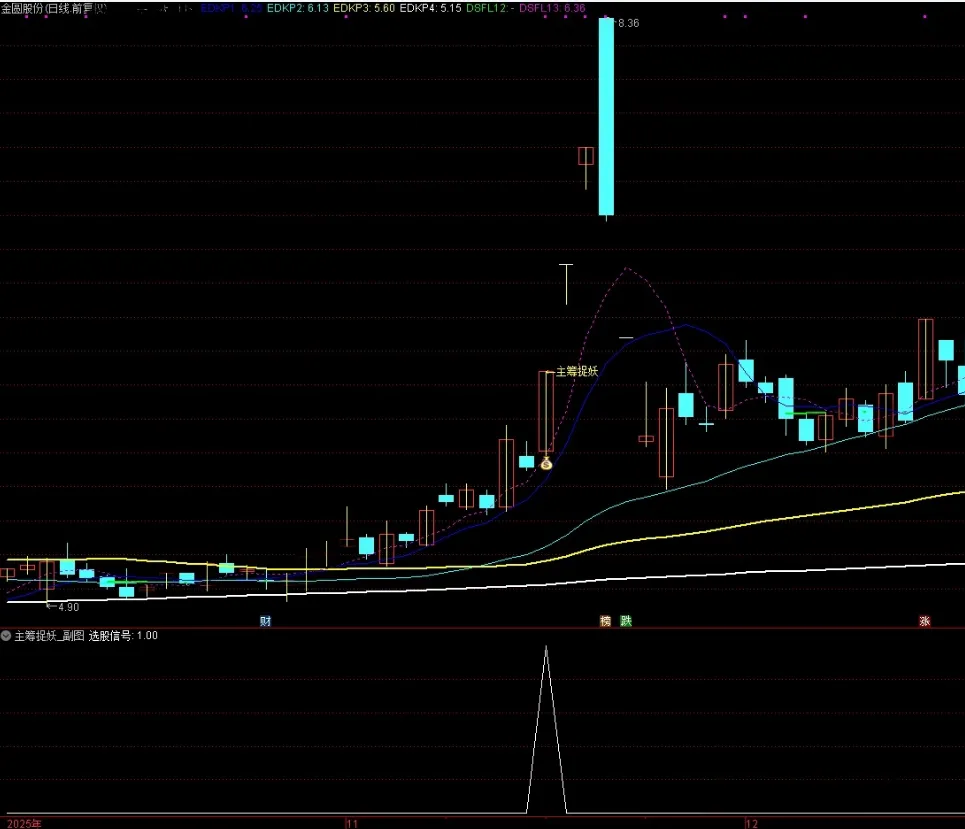Click the money-bag signal icon under candle
Viewport: 965px width, 829px height.
click(546, 463)
